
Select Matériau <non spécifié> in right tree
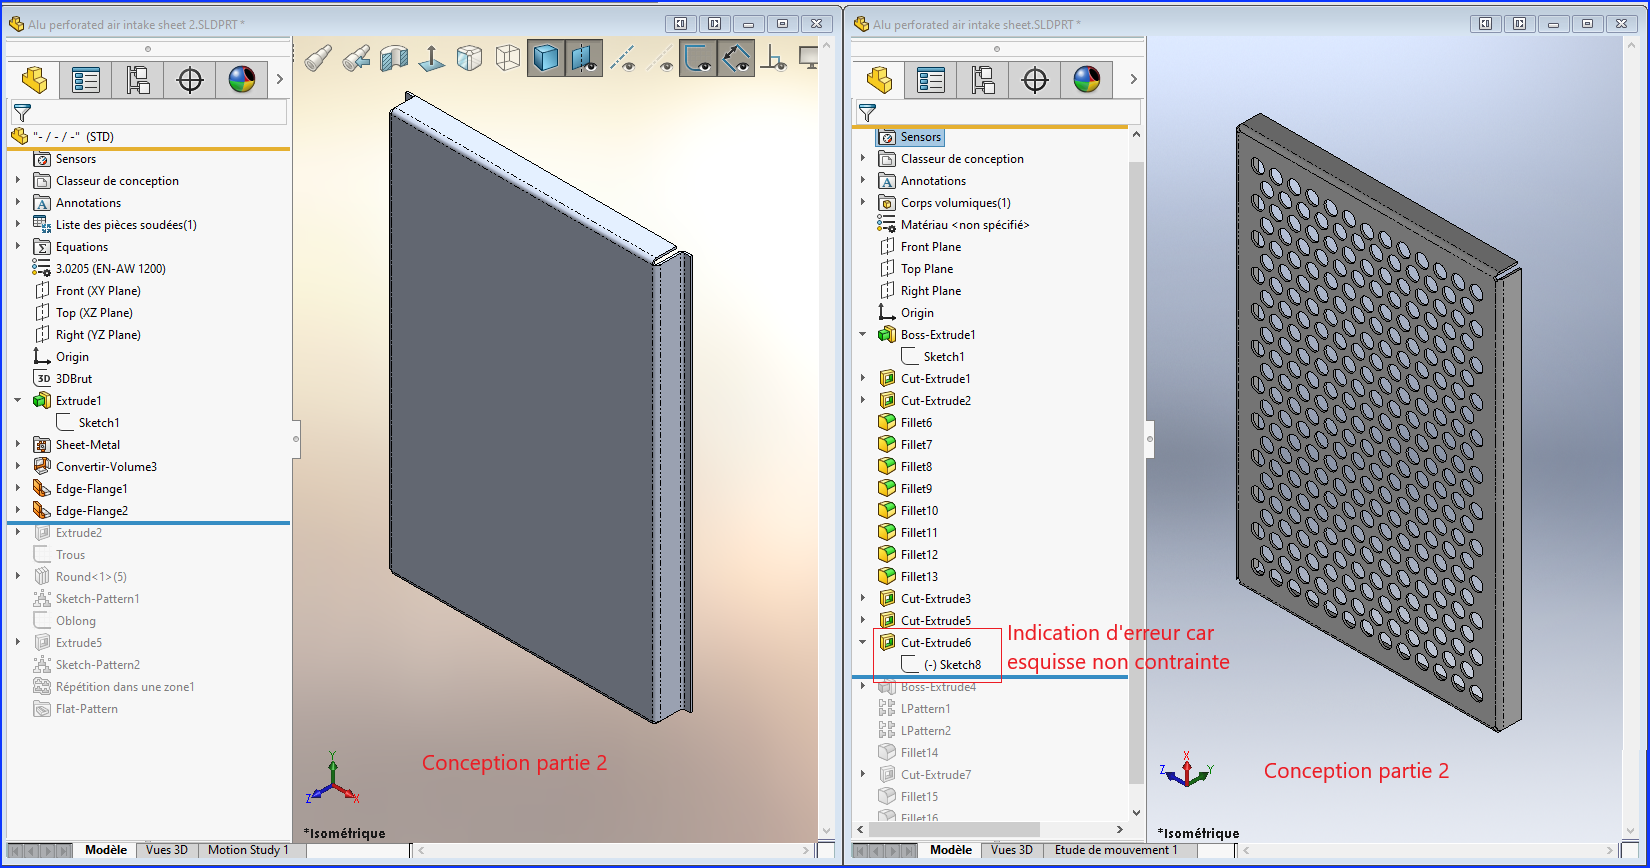(x=965, y=225)
